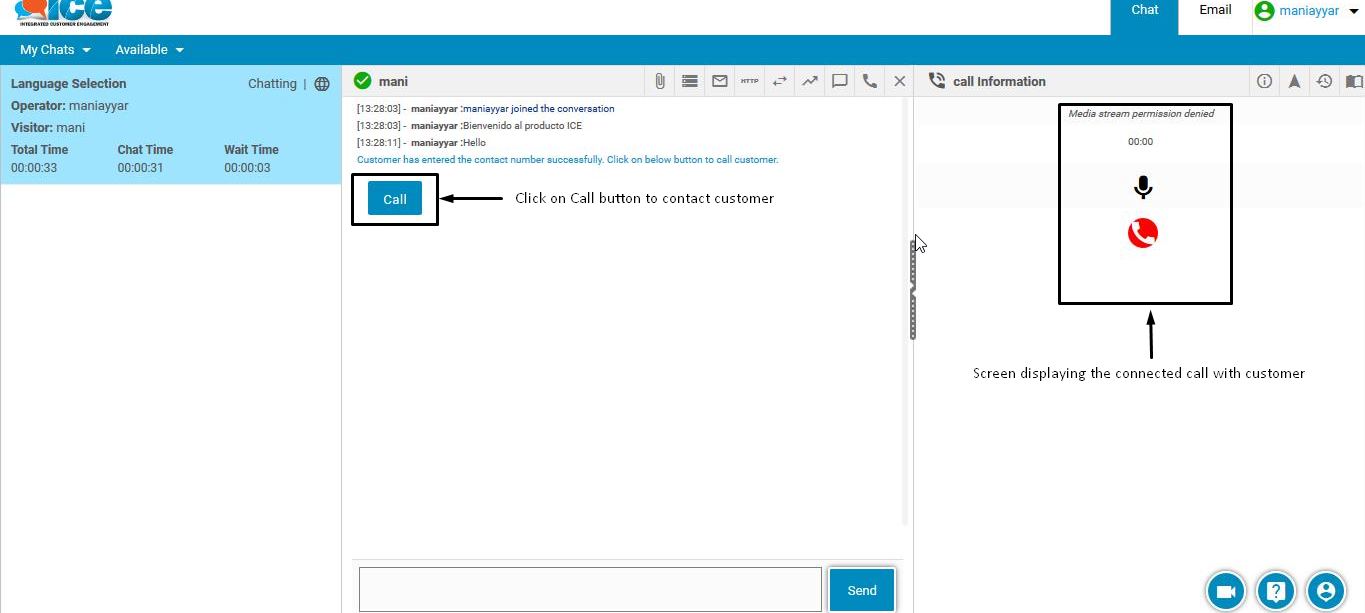Click the chat message input field
Image resolution: width=1365 pixels, height=613 pixels.
point(590,589)
